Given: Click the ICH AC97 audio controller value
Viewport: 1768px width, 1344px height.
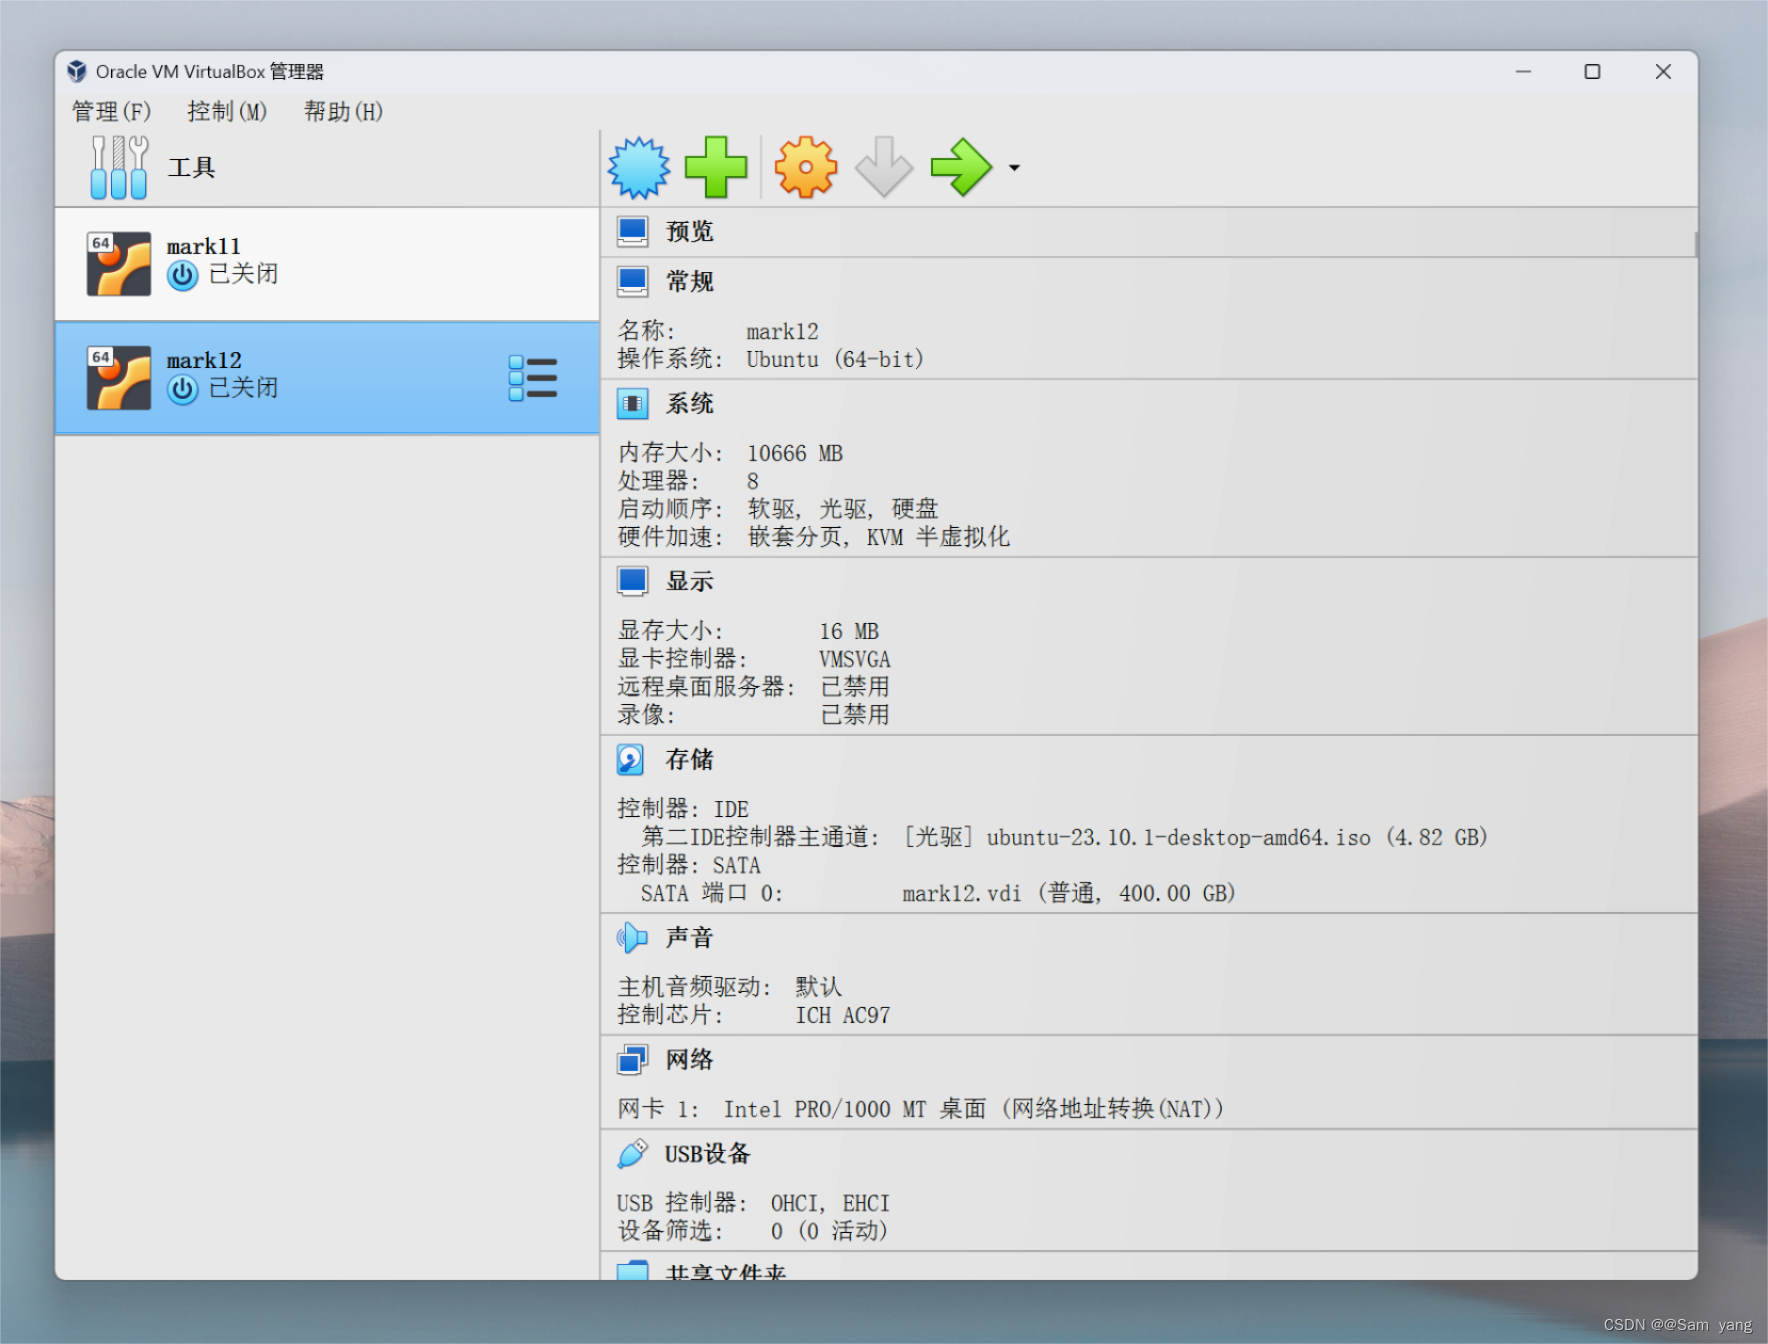Looking at the screenshot, I should click(843, 1016).
